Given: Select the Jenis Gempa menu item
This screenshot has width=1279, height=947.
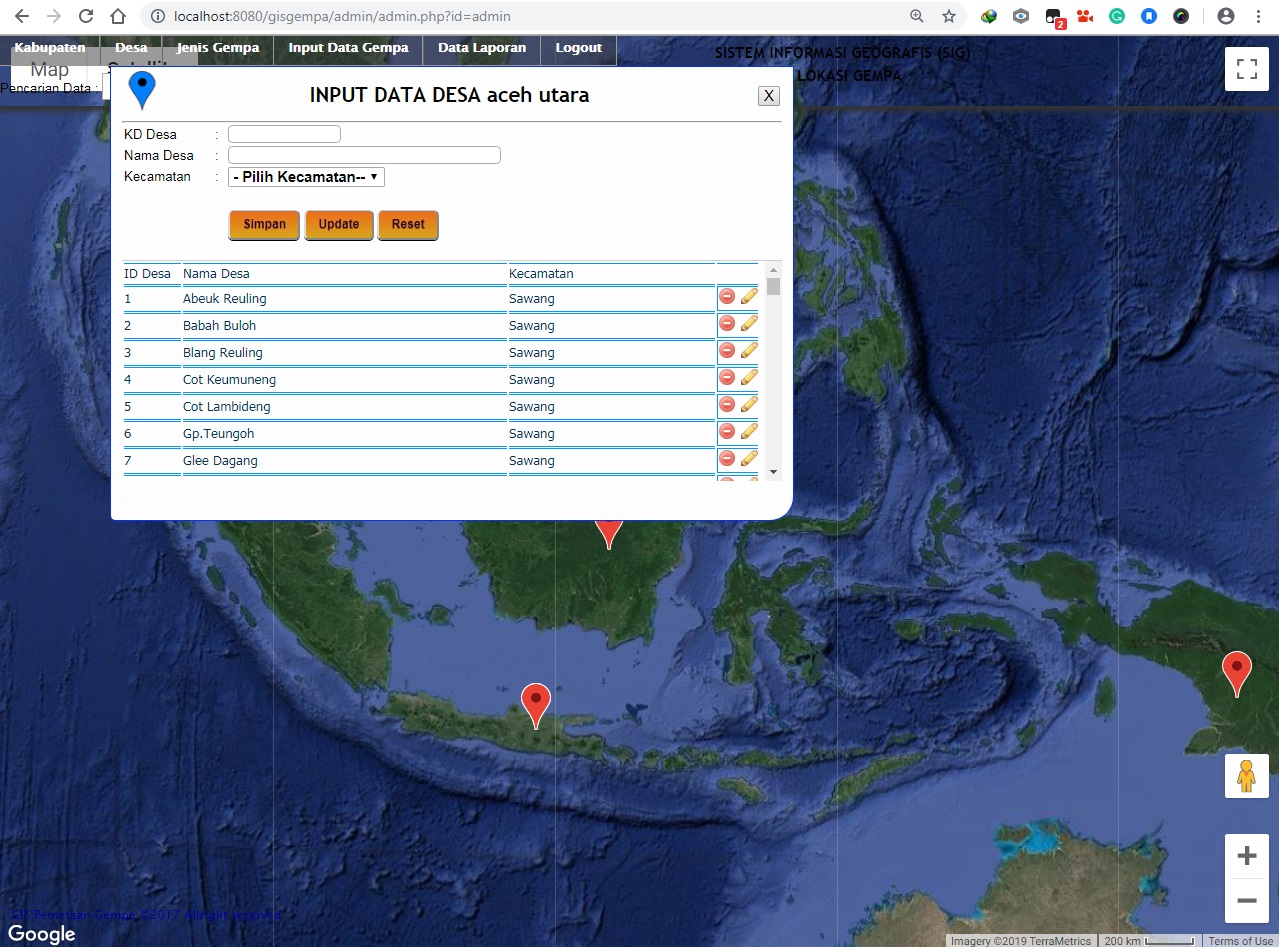Looking at the screenshot, I should click(217, 47).
